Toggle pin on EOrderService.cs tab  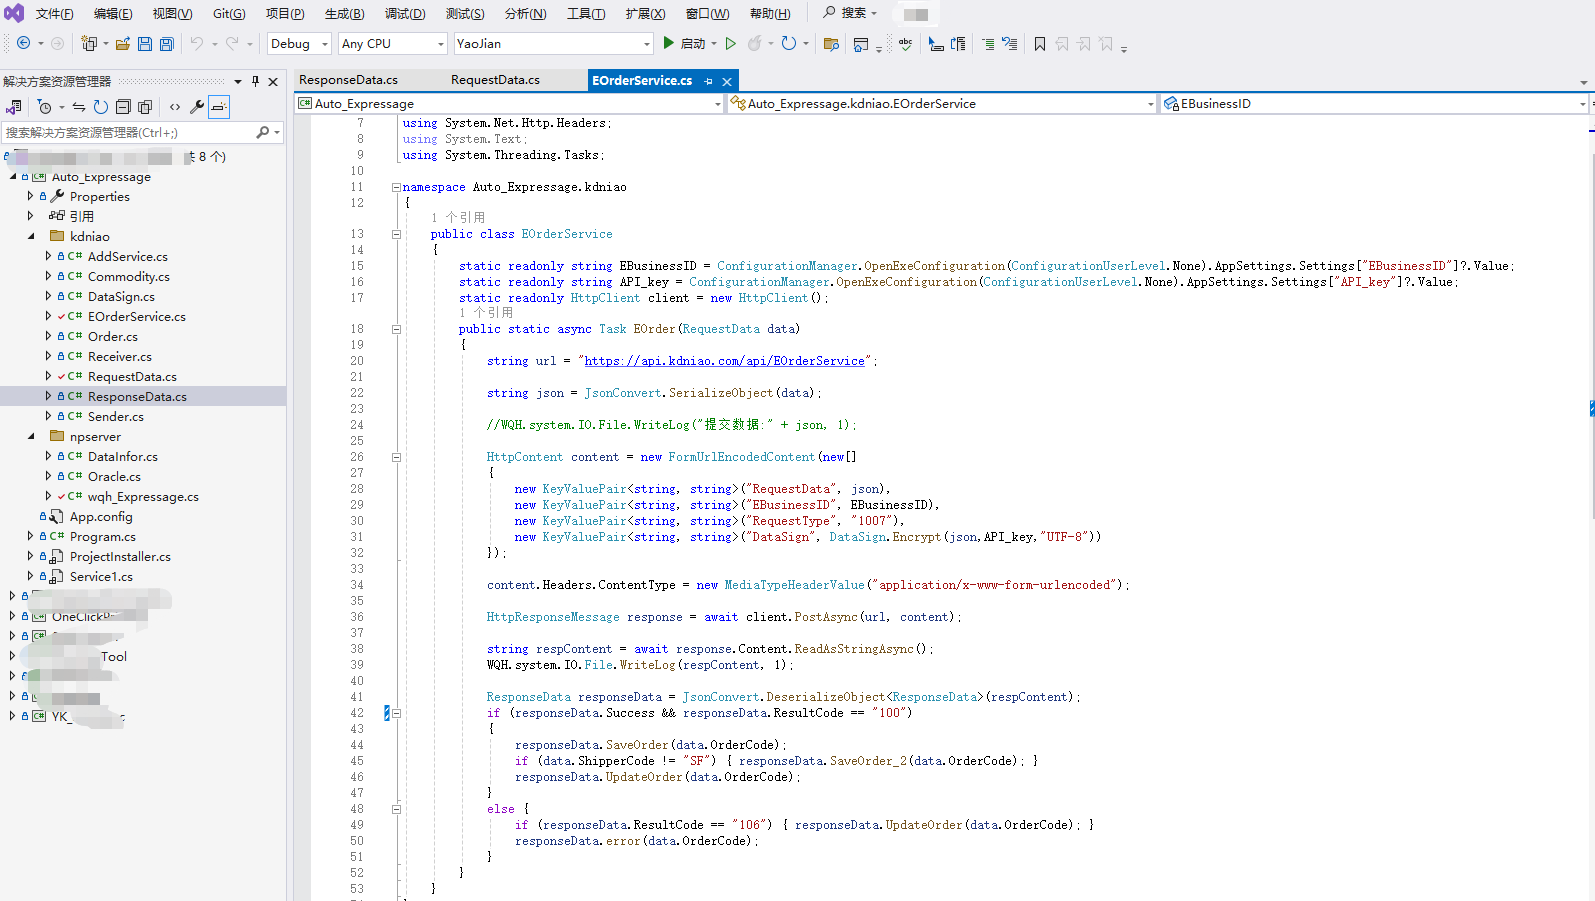[x=709, y=81]
